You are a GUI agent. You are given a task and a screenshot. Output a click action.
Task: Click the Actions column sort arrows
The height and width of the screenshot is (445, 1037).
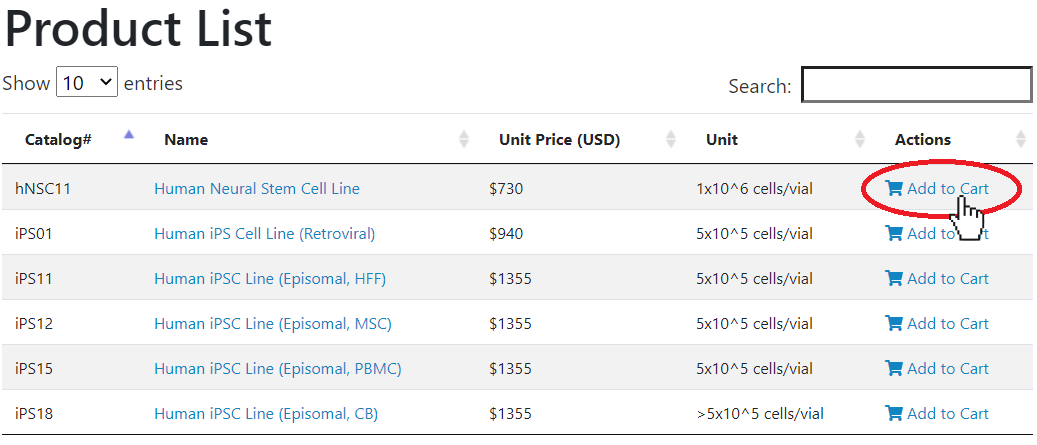[1021, 139]
